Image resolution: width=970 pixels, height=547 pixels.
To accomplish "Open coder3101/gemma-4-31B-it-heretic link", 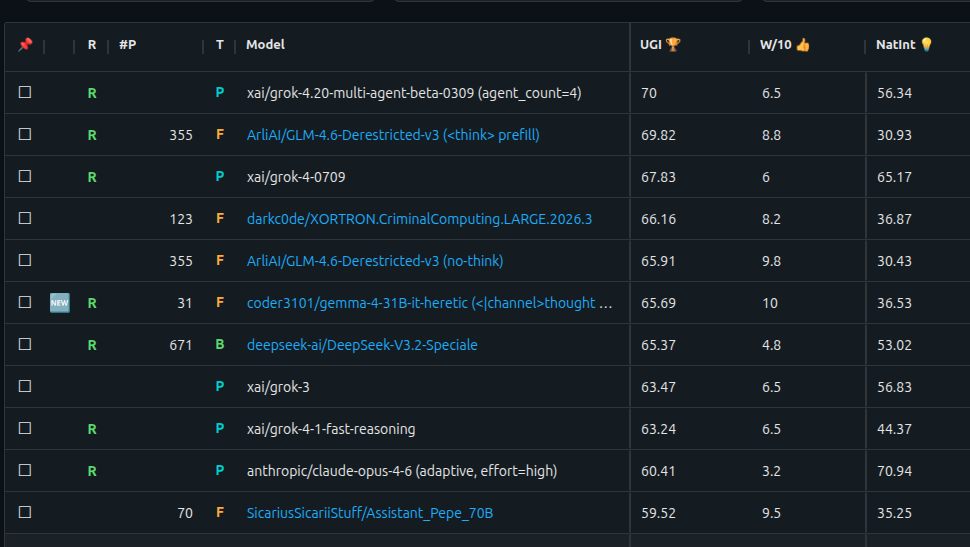I will pos(429,303).
